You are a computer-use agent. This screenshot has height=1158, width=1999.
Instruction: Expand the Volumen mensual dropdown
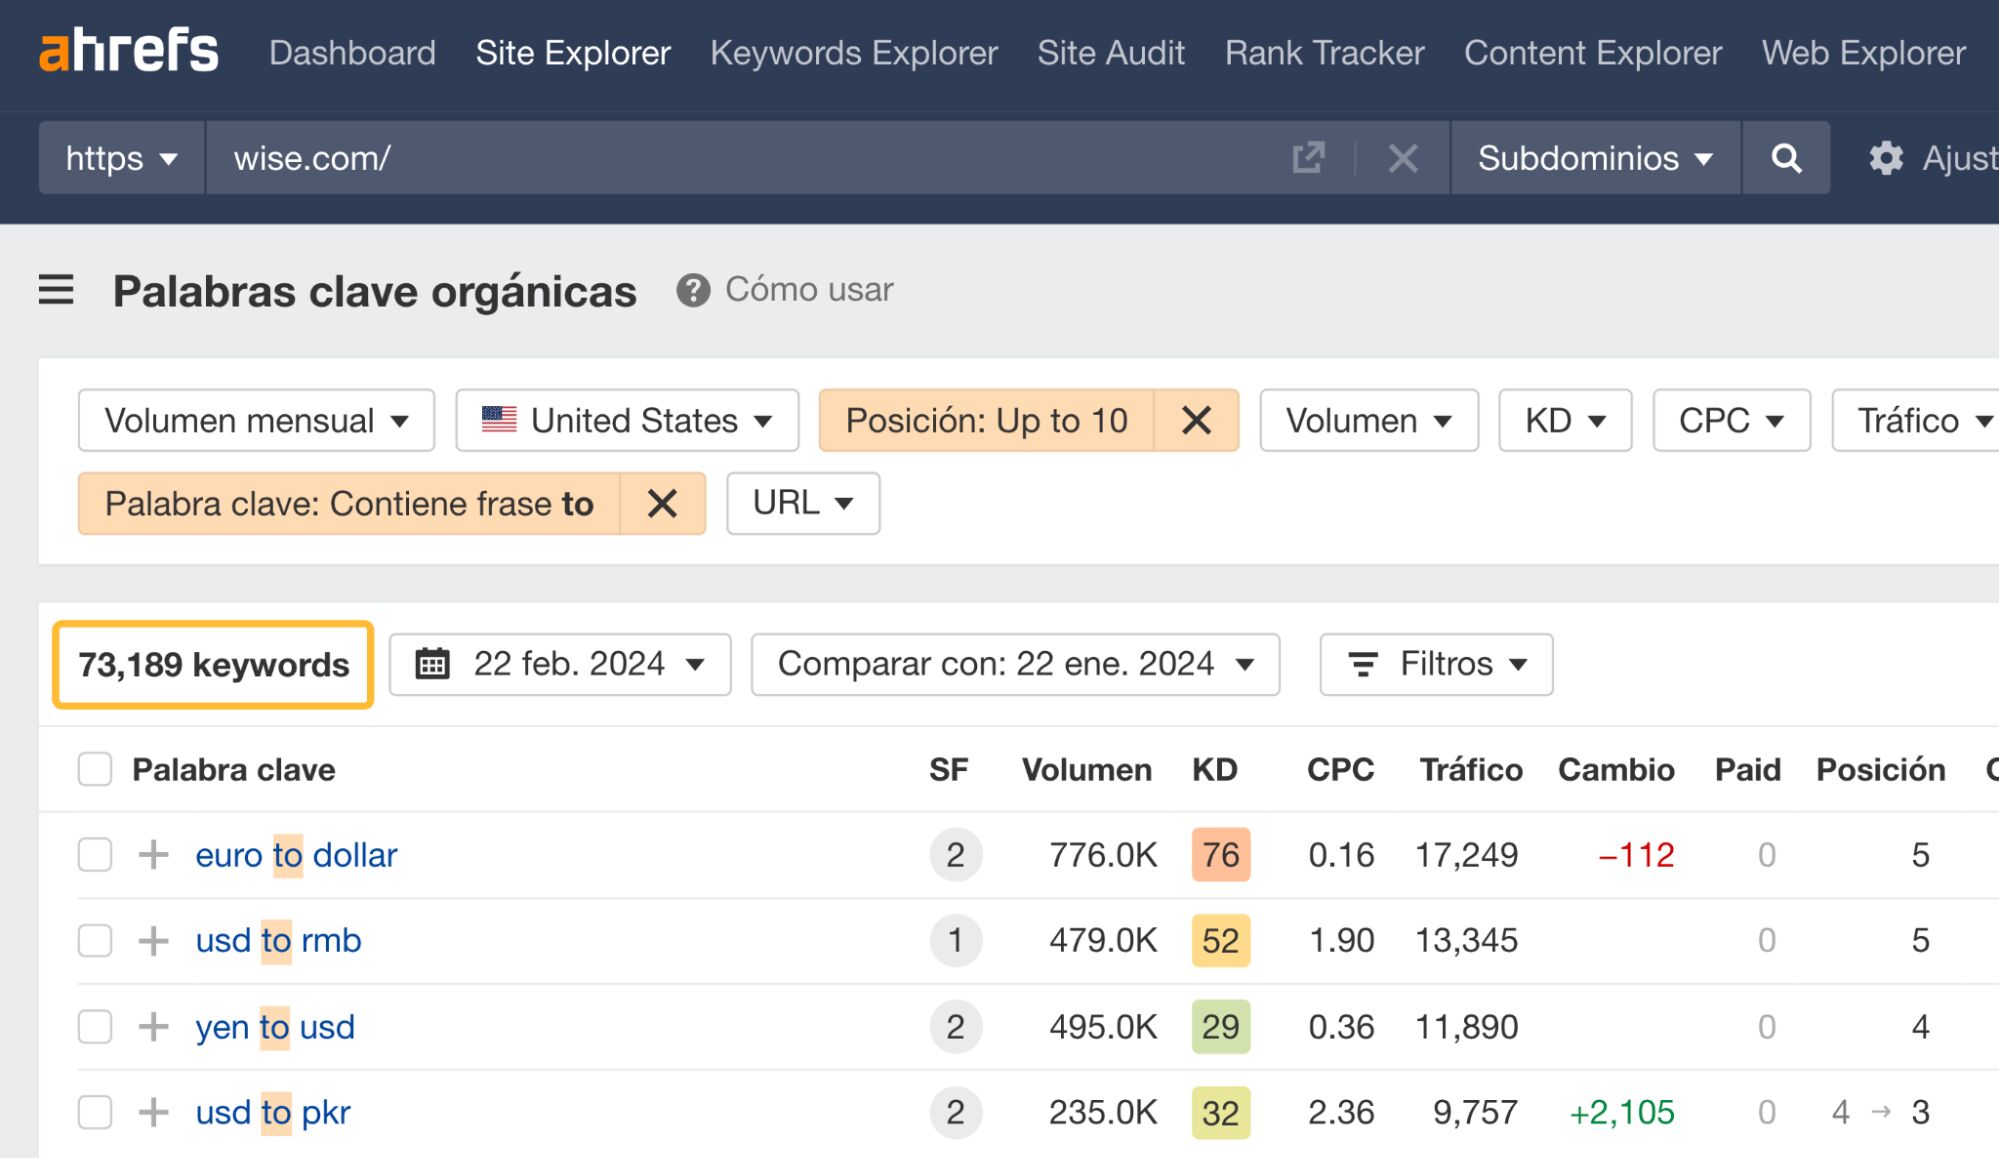point(255,420)
